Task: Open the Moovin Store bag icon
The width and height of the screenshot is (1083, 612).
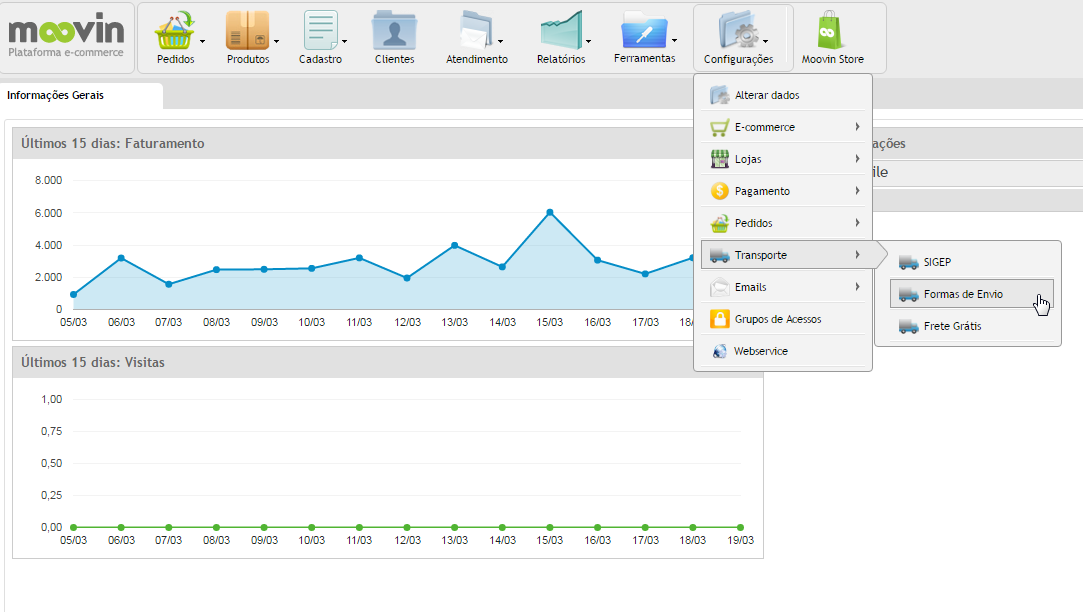Action: tap(831, 31)
